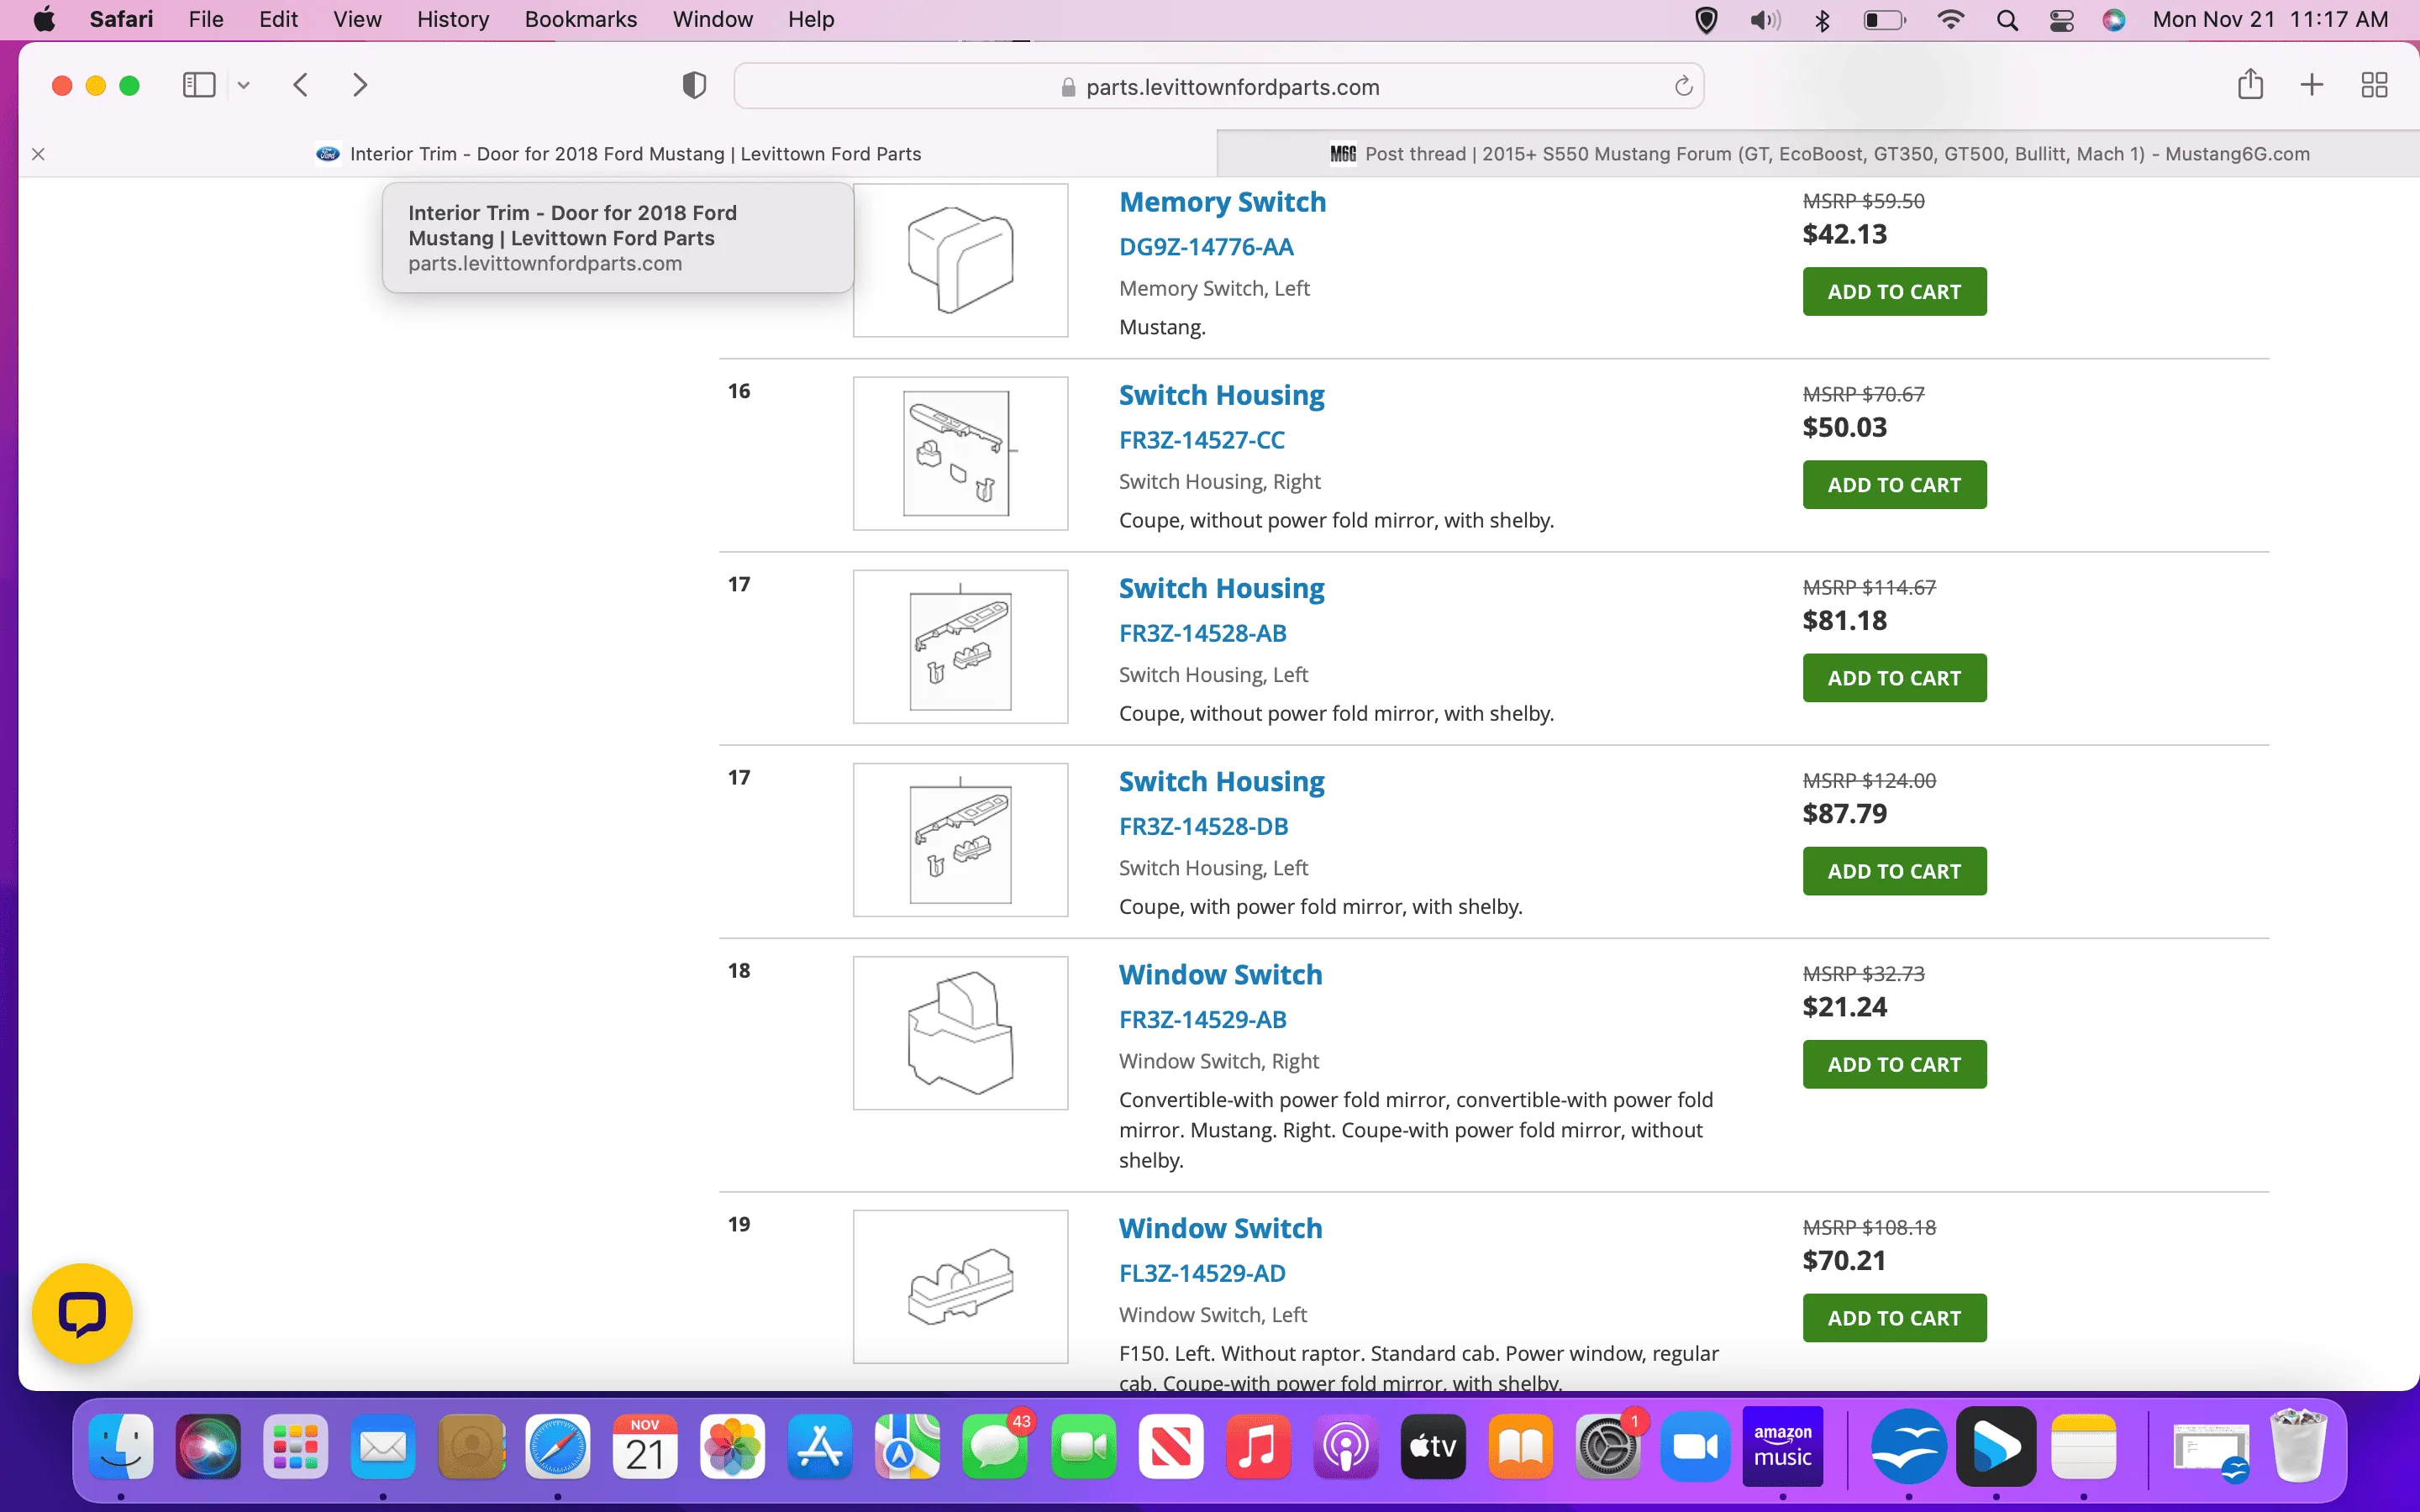The height and width of the screenshot is (1512, 2420).
Task: Select the Interior Trim Levittown Ford Parts tab
Action: [618, 154]
